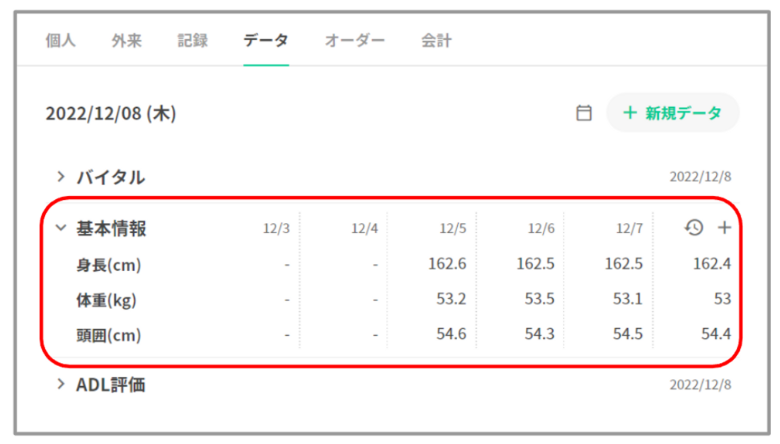The image size is (780, 444).
Task: Select the 体重(kg) value 53.5
Action: coord(540,299)
